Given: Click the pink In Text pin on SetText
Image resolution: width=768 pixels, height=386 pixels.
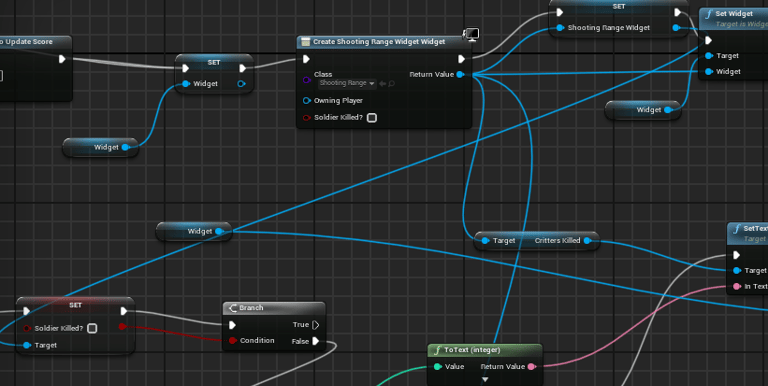Looking at the screenshot, I should [737, 287].
